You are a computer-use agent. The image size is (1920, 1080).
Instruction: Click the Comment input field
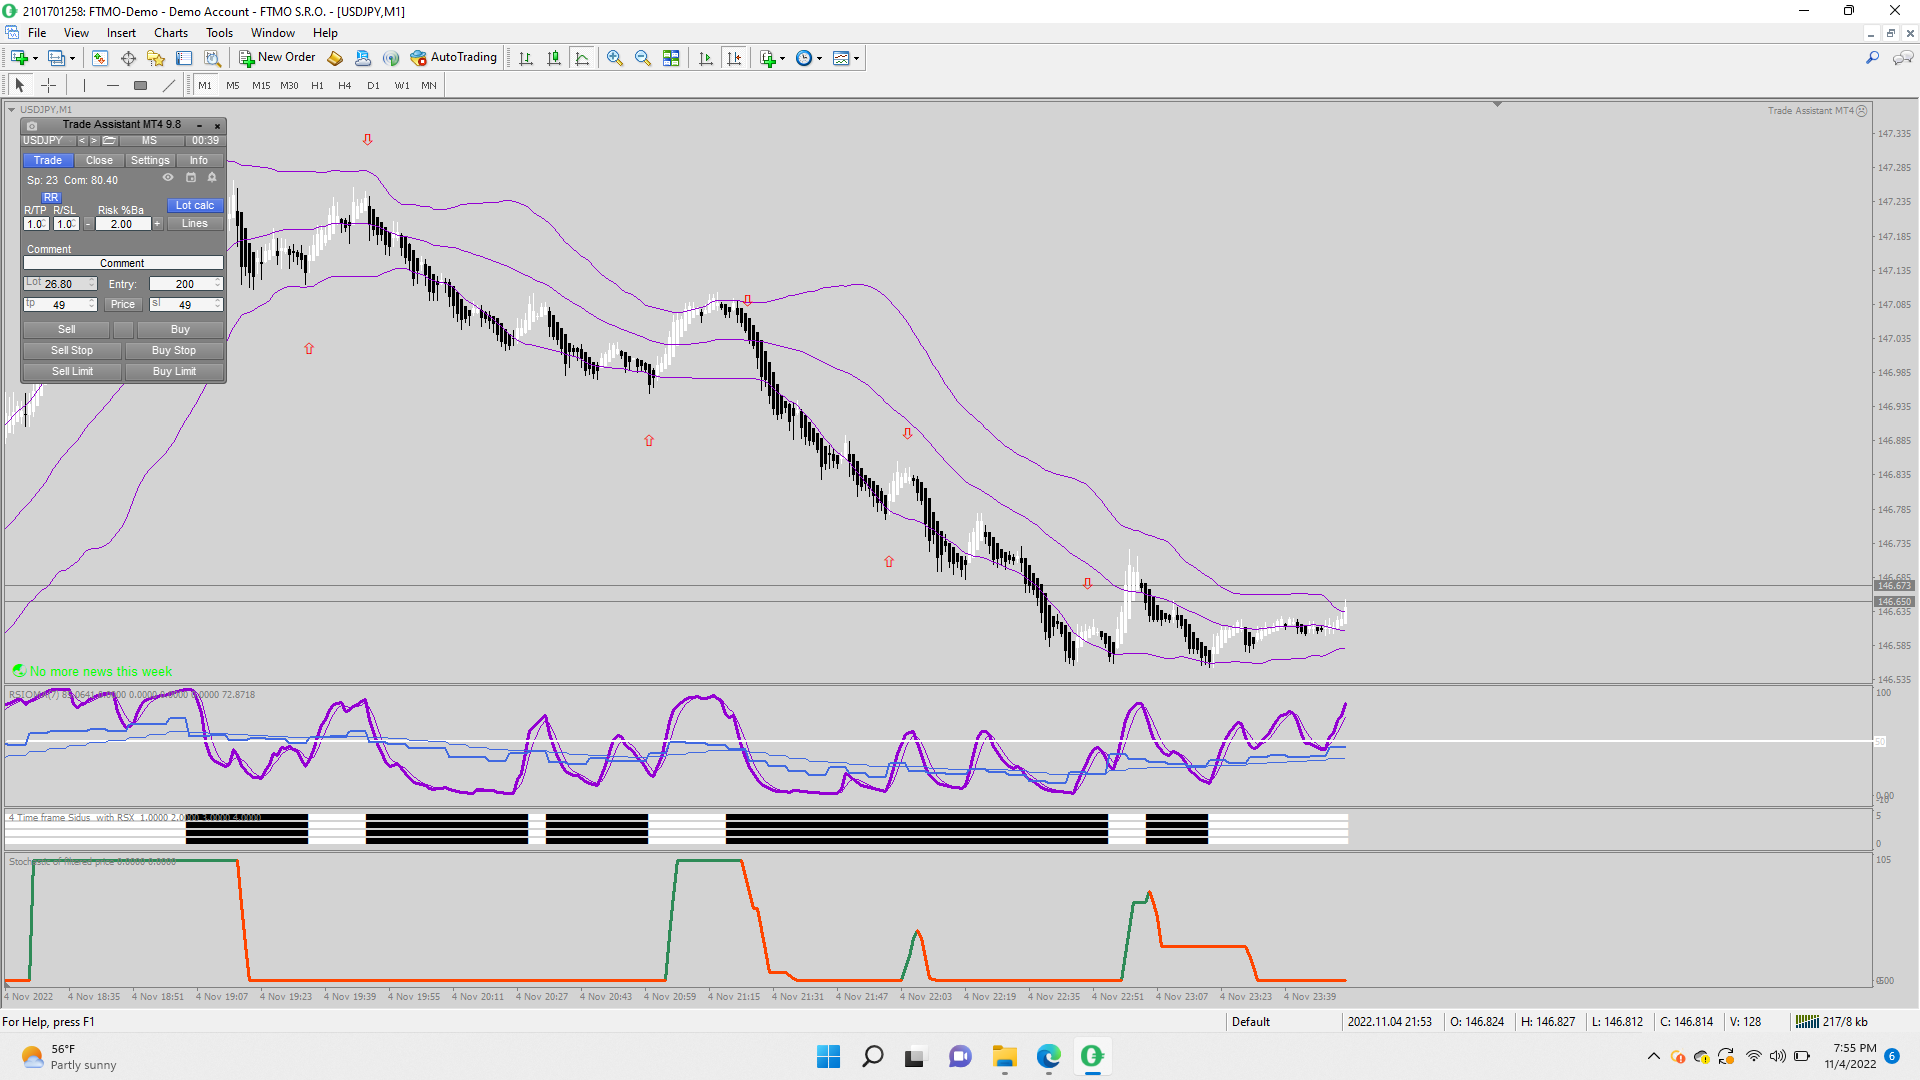[122, 263]
